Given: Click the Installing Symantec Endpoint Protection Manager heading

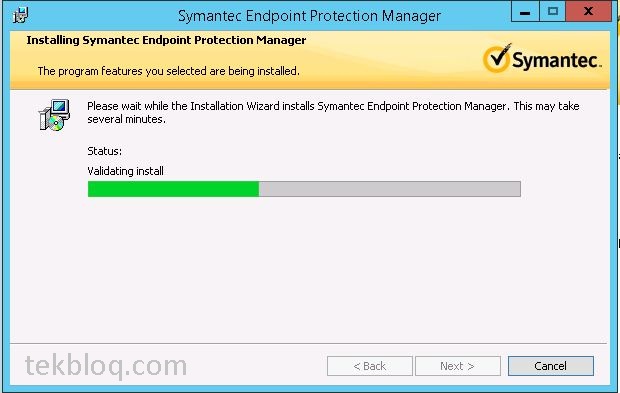Looking at the screenshot, I should [166, 40].
